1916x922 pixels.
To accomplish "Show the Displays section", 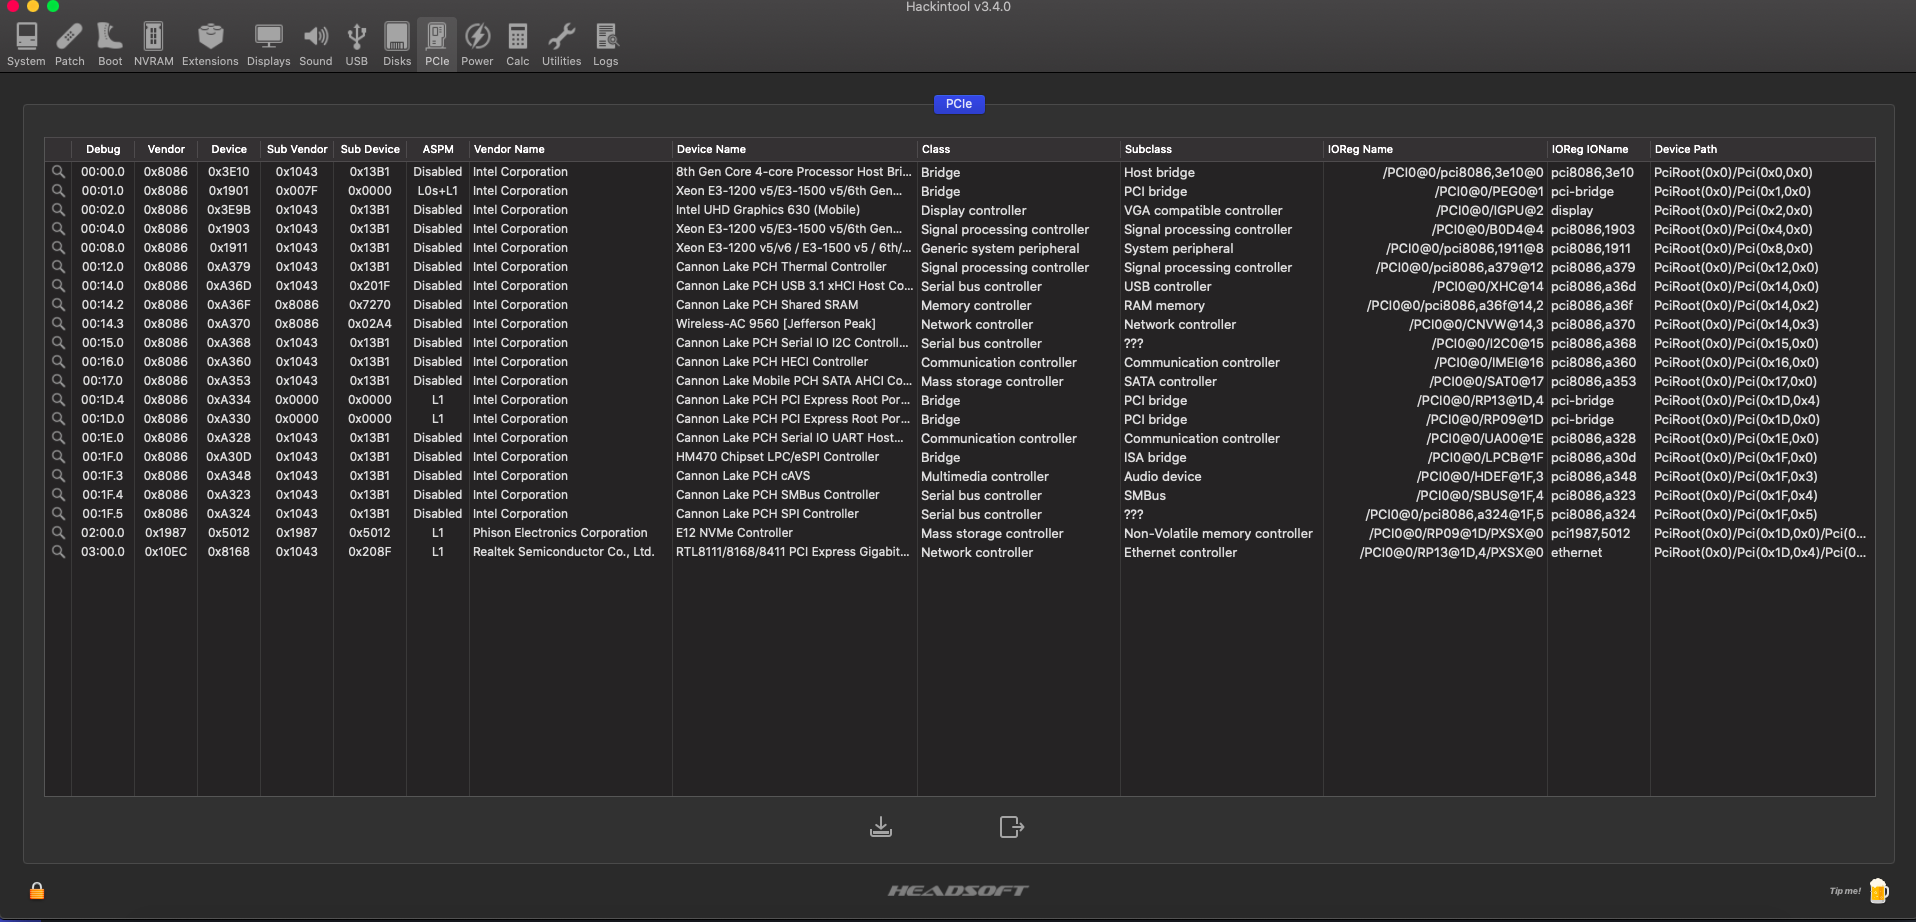I will 268,45.
